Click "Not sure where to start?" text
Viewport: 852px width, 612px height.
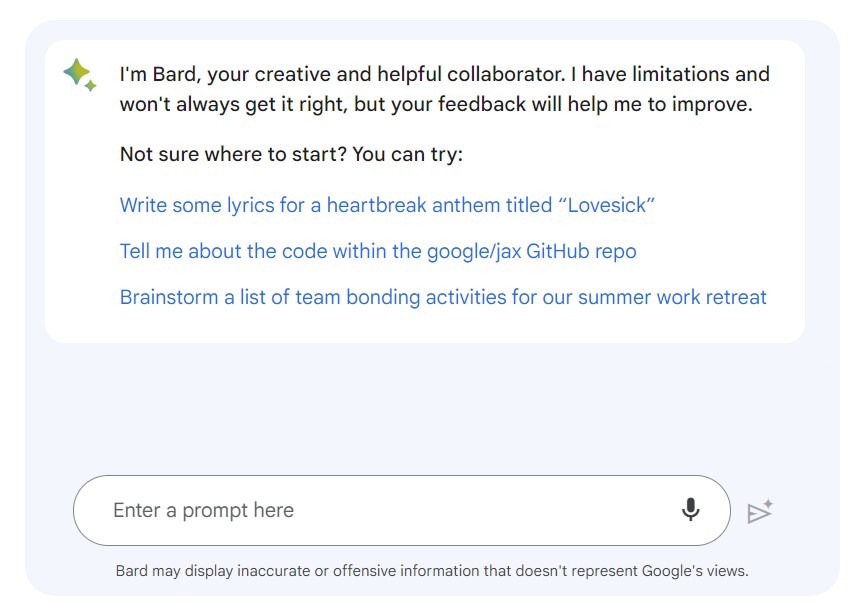pyautogui.click(x=233, y=154)
